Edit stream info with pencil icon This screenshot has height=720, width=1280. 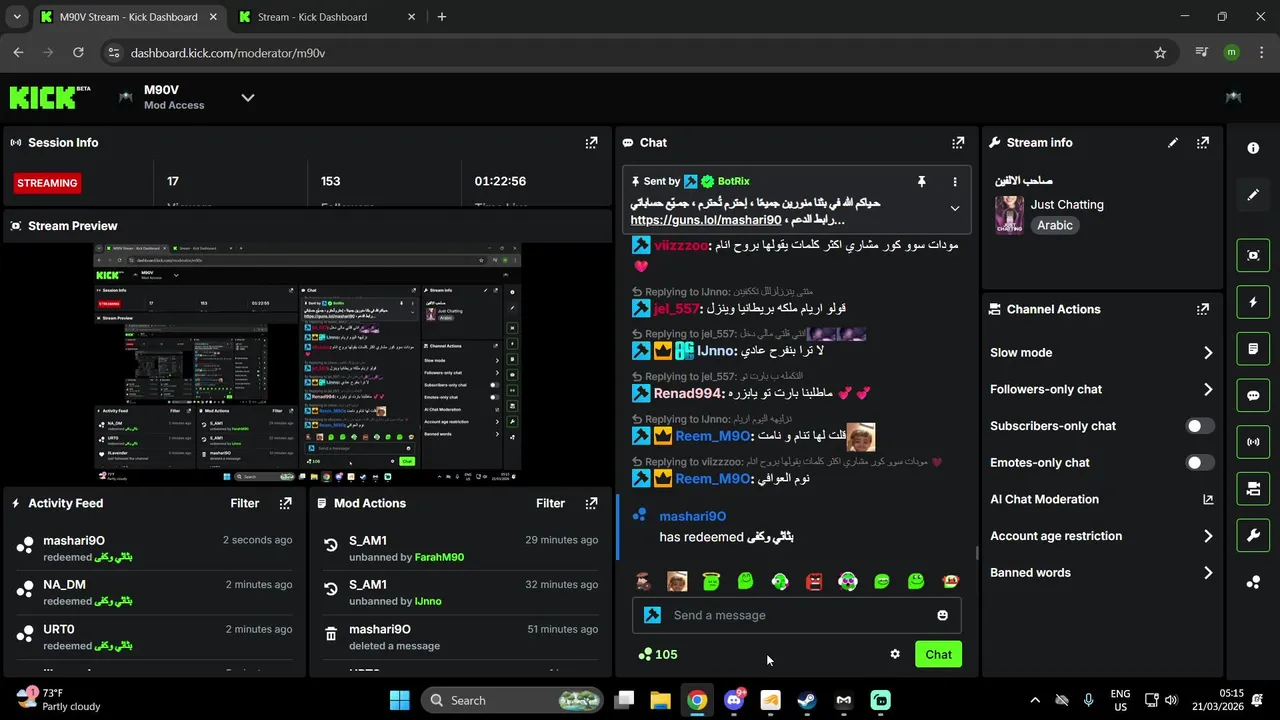click(1173, 143)
